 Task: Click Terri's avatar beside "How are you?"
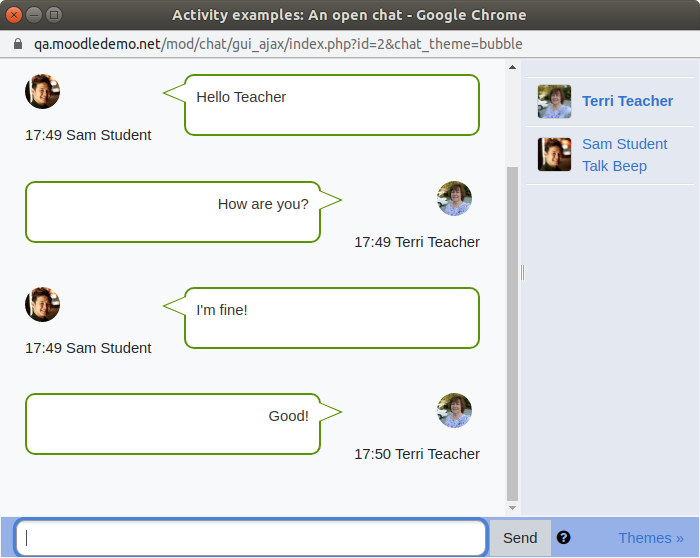point(454,199)
